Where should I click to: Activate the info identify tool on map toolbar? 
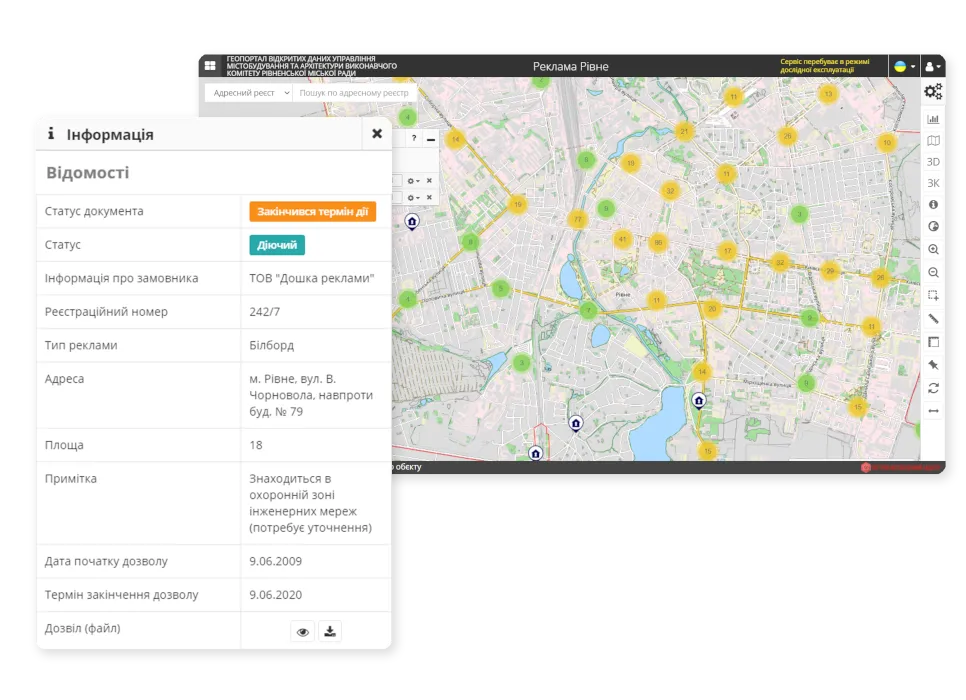pyautogui.click(x=933, y=204)
